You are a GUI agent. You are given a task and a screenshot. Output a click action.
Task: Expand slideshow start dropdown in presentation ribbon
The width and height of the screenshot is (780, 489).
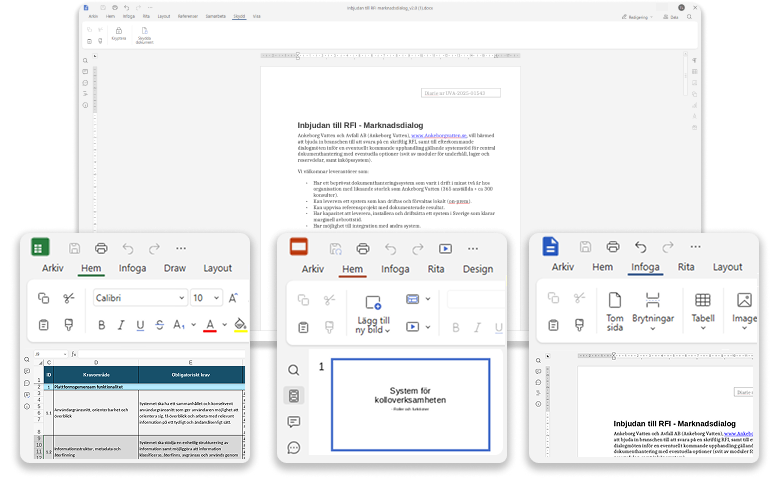pyautogui.click(x=428, y=327)
